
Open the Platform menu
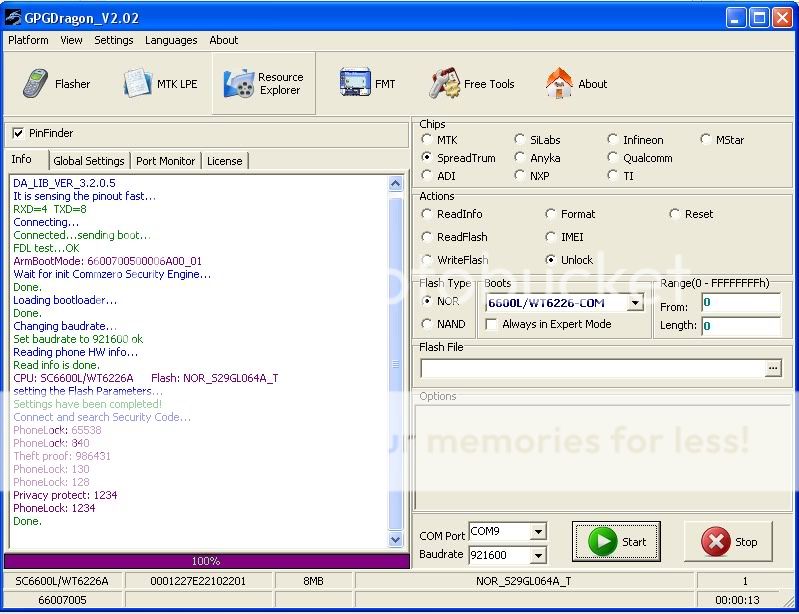(x=28, y=40)
